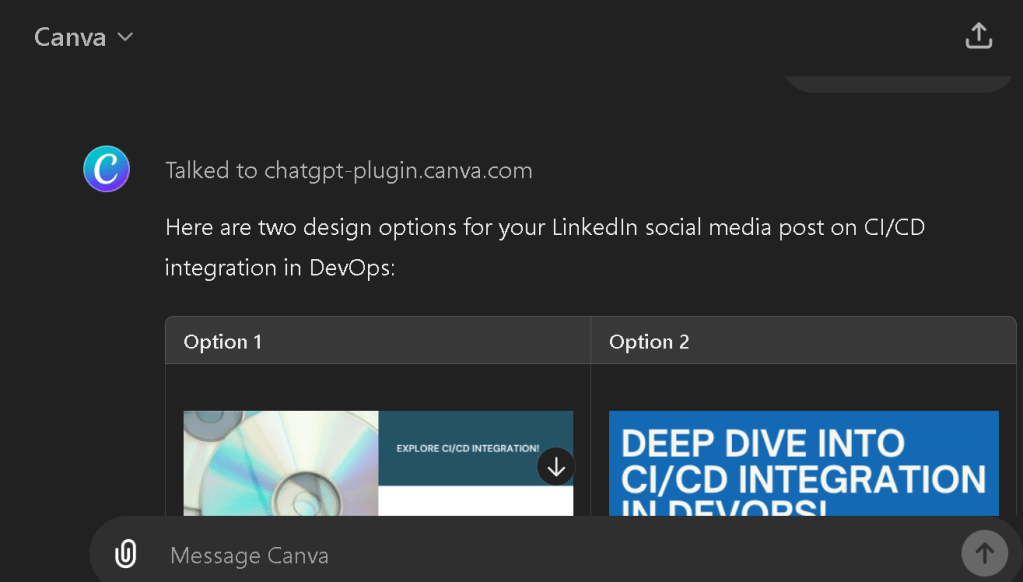Click the paperclip attach file icon

point(125,554)
